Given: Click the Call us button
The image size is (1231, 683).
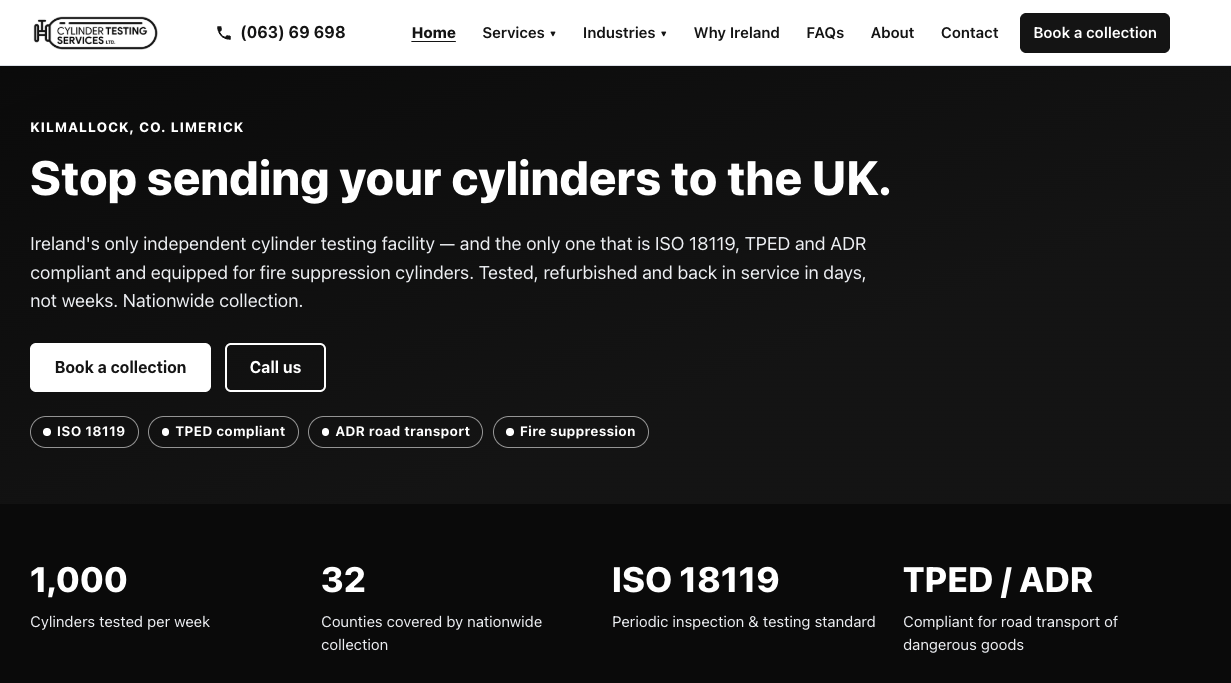Looking at the screenshot, I should pos(275,367).
